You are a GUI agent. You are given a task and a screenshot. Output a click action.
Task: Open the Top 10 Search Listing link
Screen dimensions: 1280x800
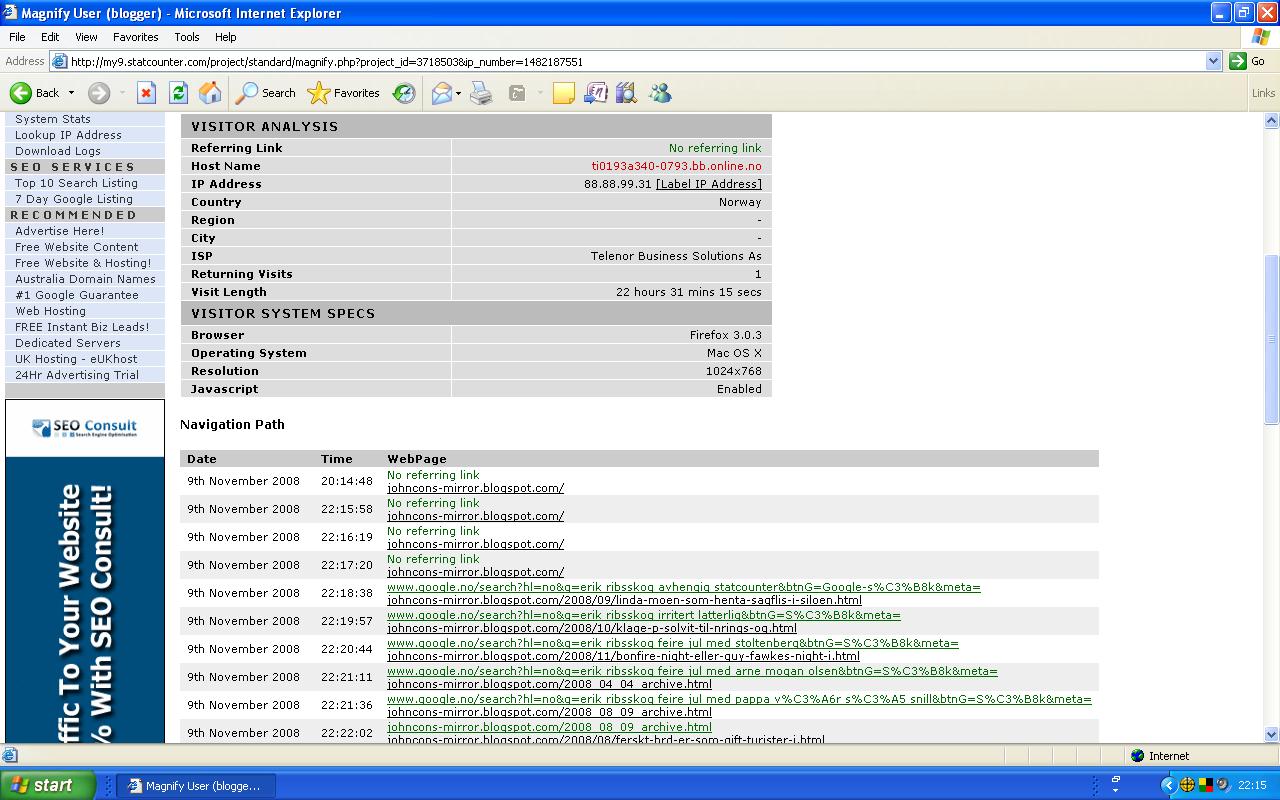point(76,183)
